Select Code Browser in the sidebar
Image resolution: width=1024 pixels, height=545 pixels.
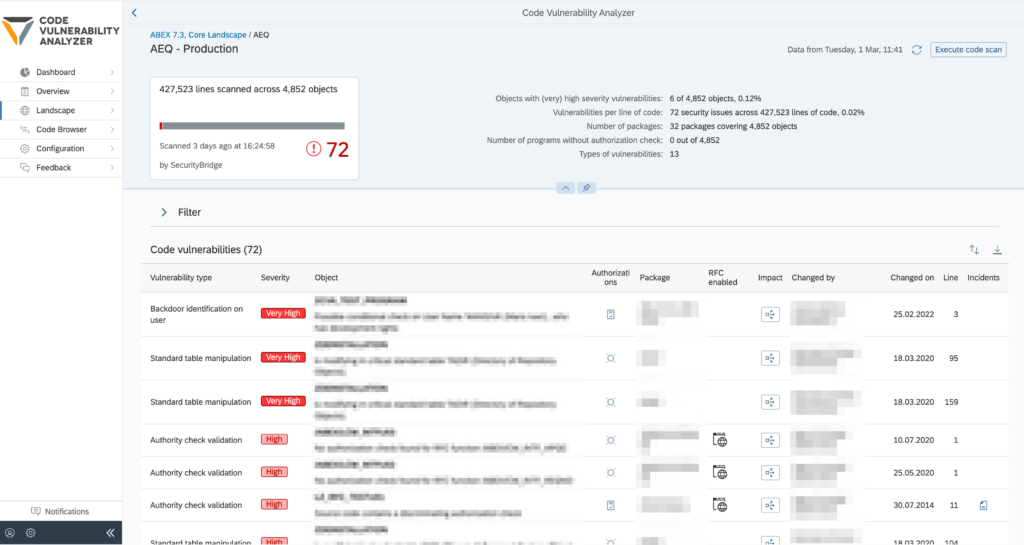coord(61,130)
